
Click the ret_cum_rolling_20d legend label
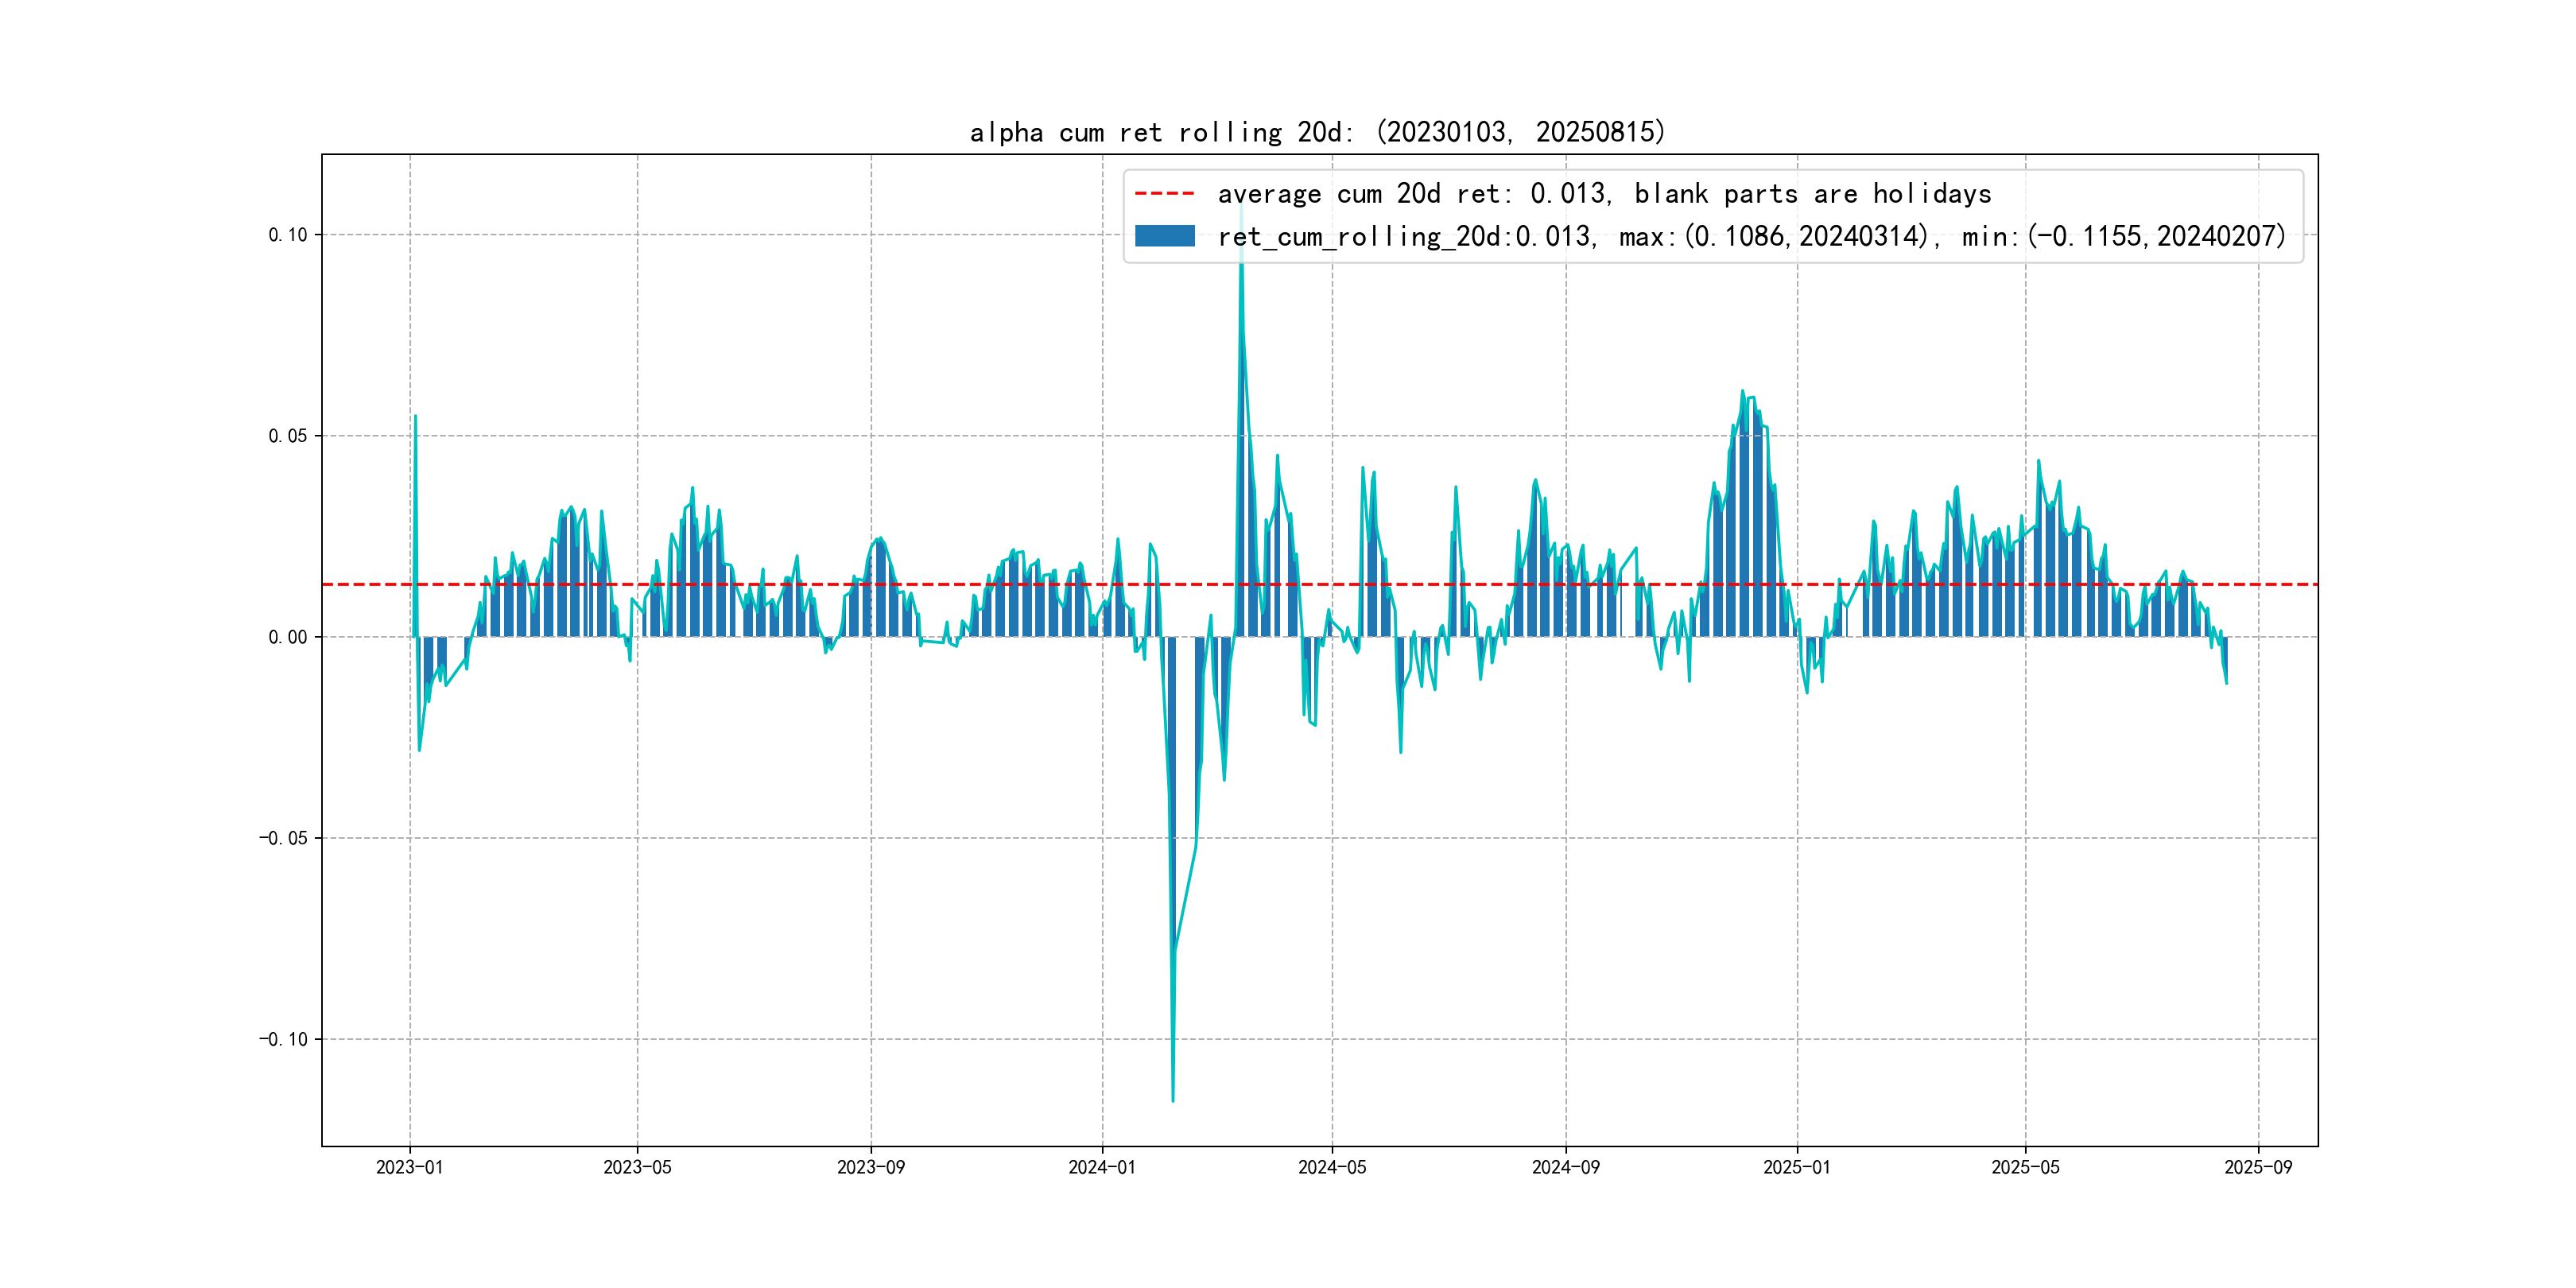1750,237
